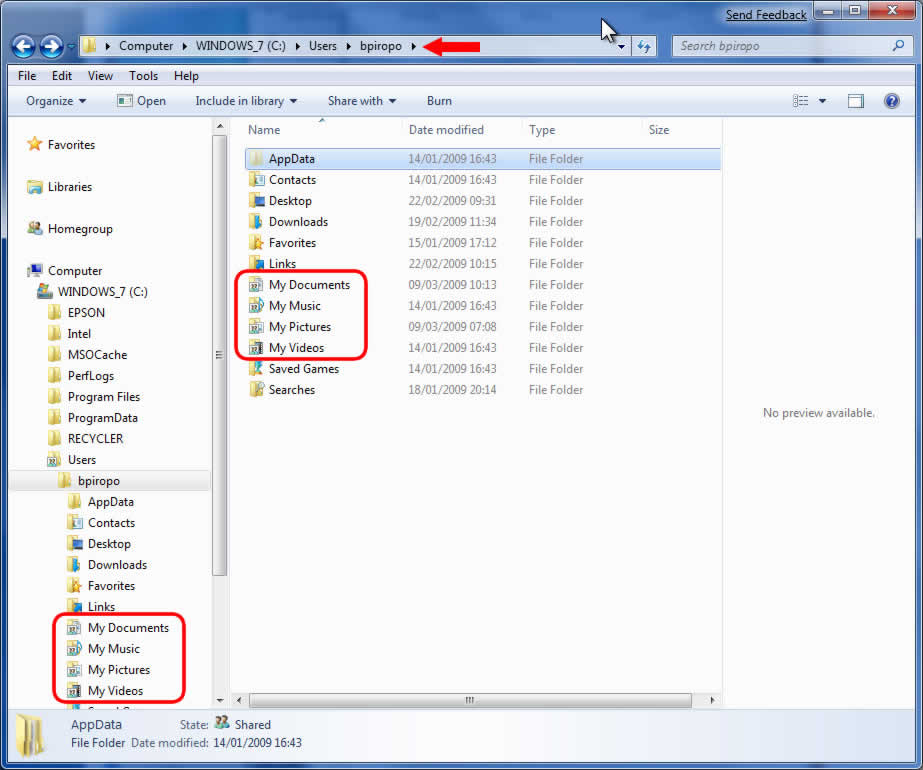Click the My Pictures icon in navigation tree
The height and width of the screenshot is (770, 923).
74,669
